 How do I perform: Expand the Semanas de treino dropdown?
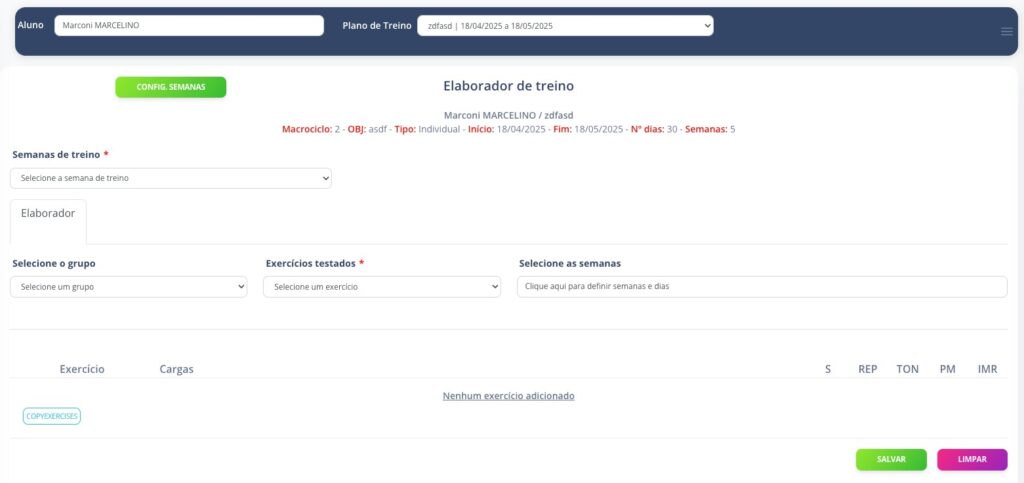tap(171, 178)
